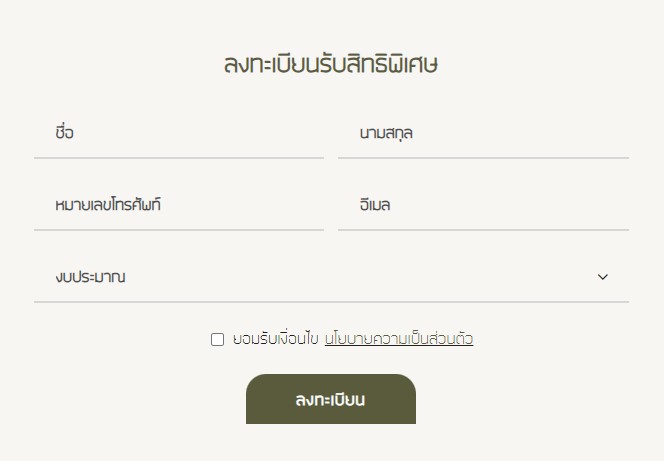Tick the ยอมรับเงื่อนไข checkbox

[217, 339]
